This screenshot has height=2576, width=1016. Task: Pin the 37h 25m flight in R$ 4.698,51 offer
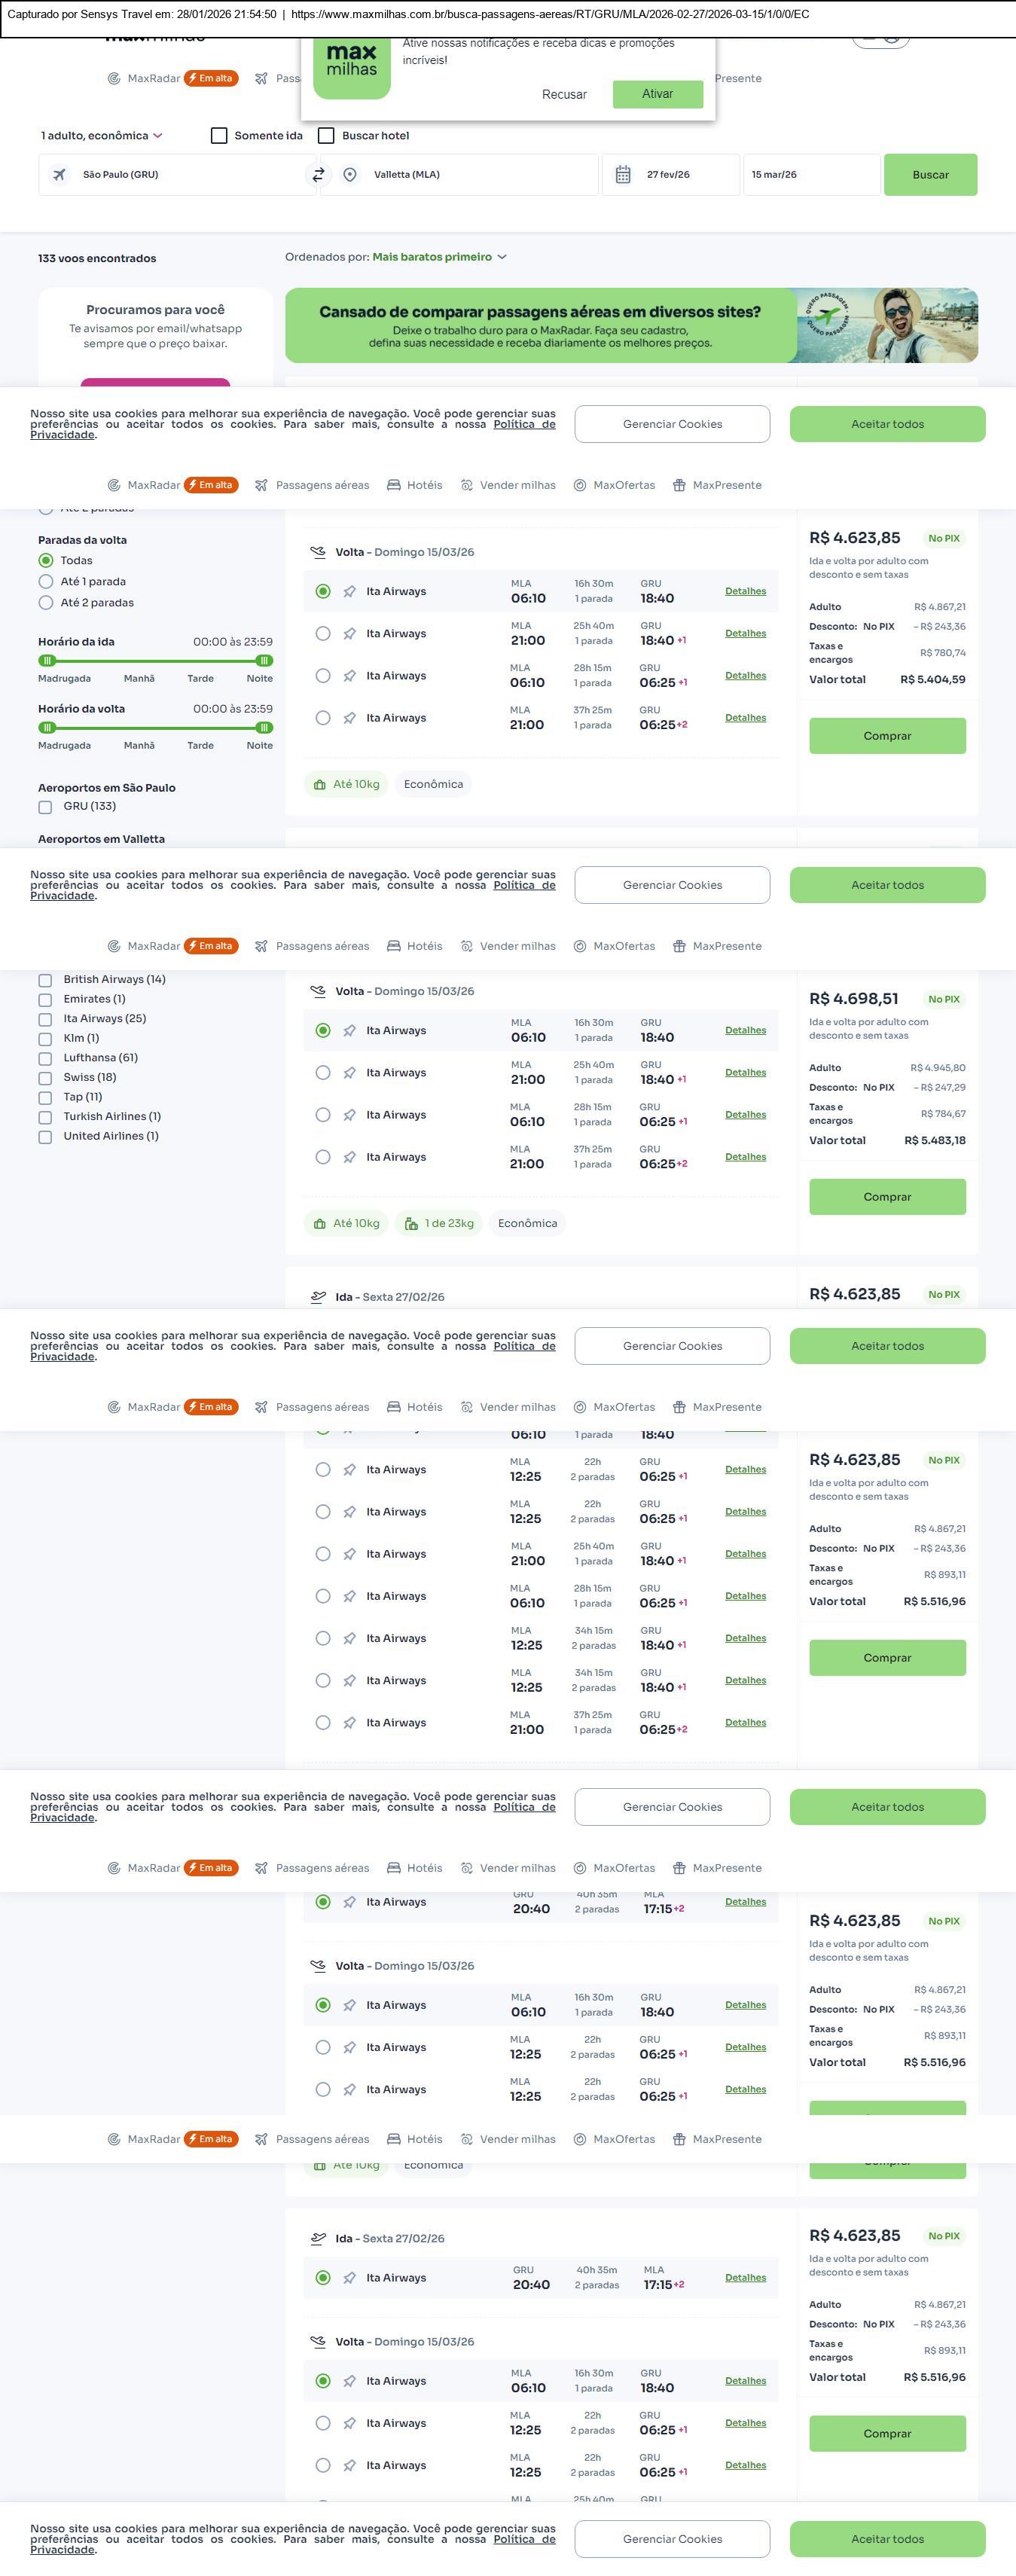(x=349, y=1157)
